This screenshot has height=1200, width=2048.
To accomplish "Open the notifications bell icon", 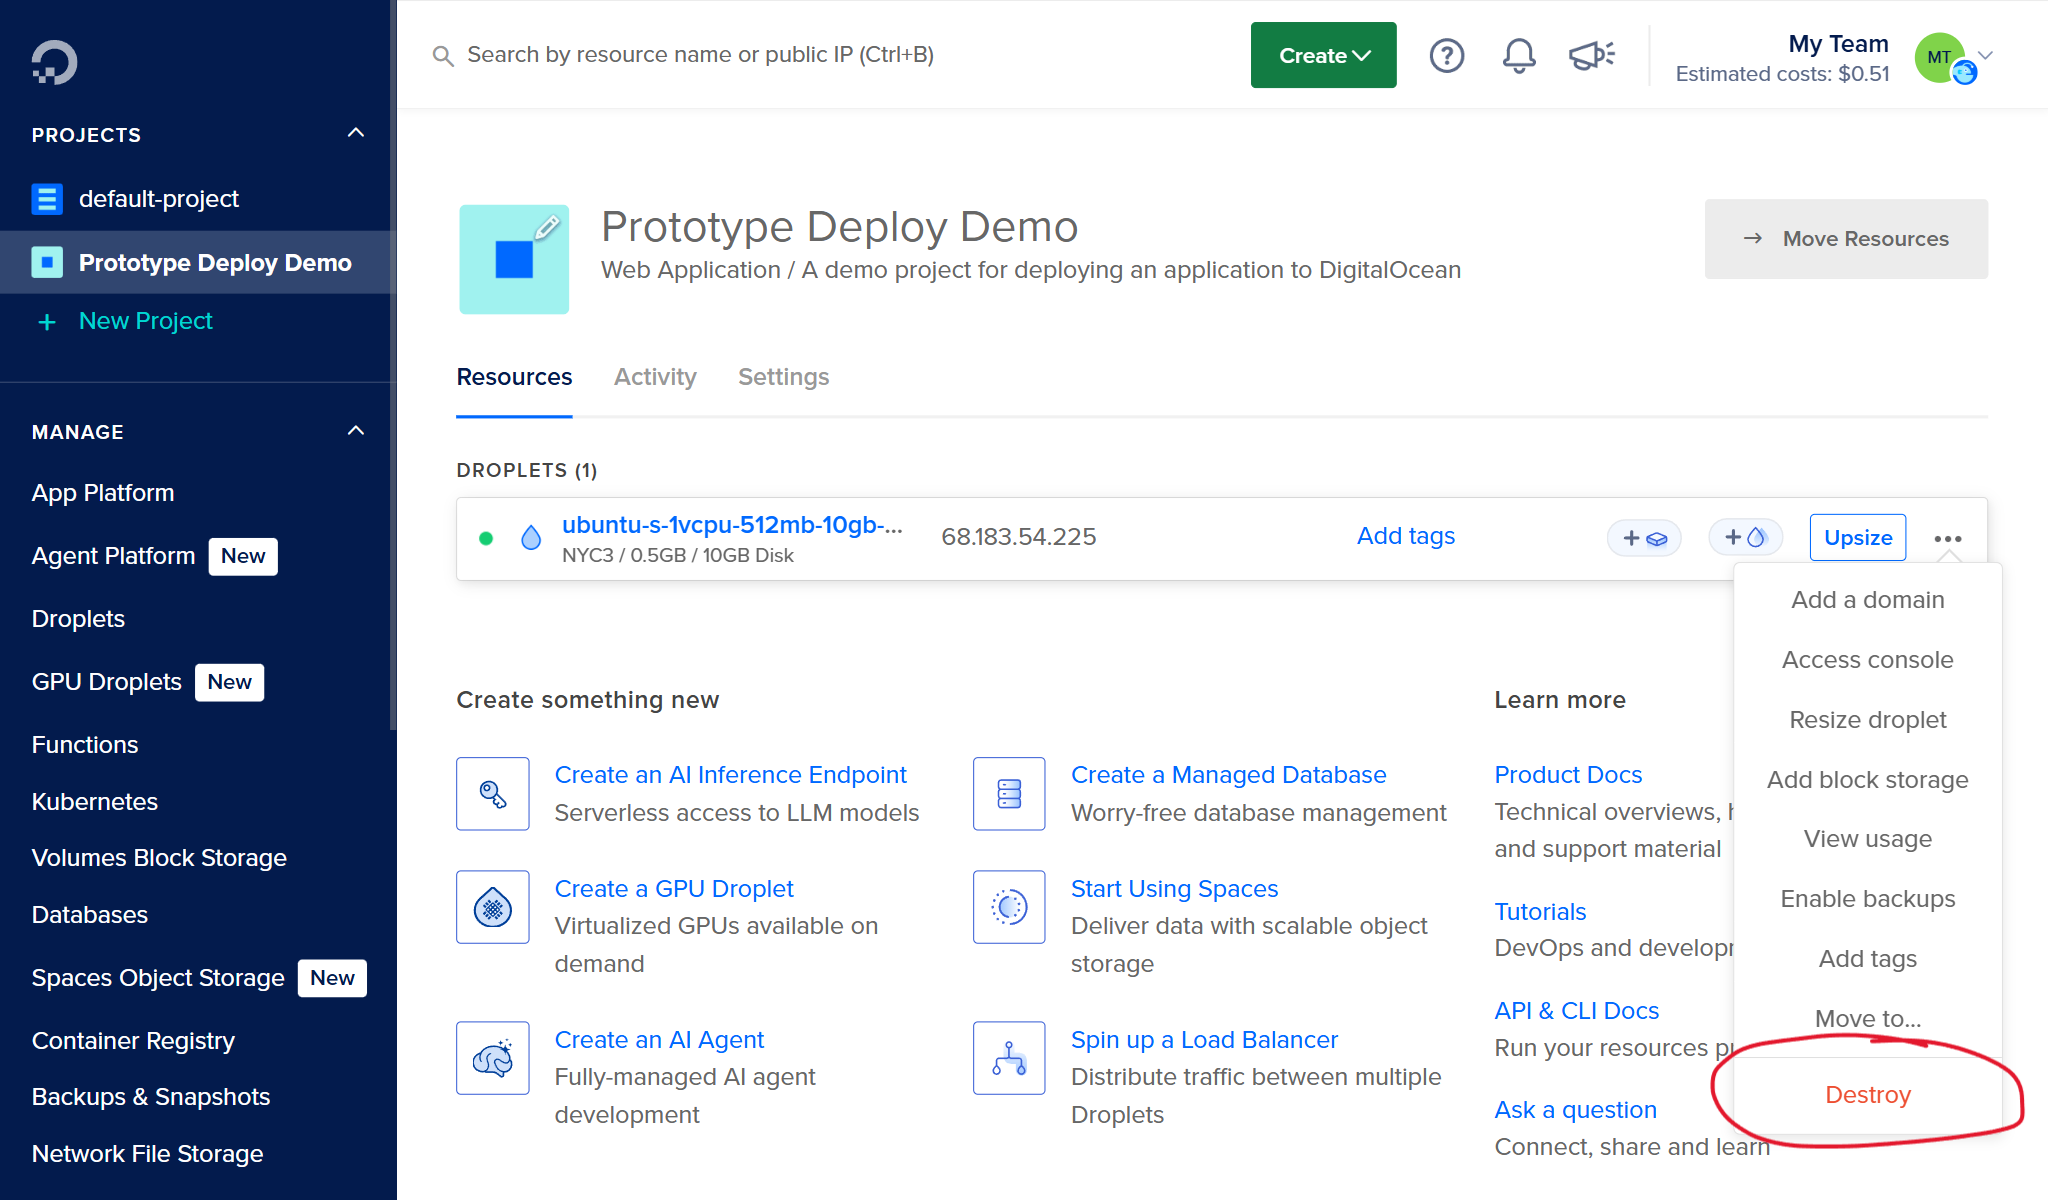I will click(1518, 55).
